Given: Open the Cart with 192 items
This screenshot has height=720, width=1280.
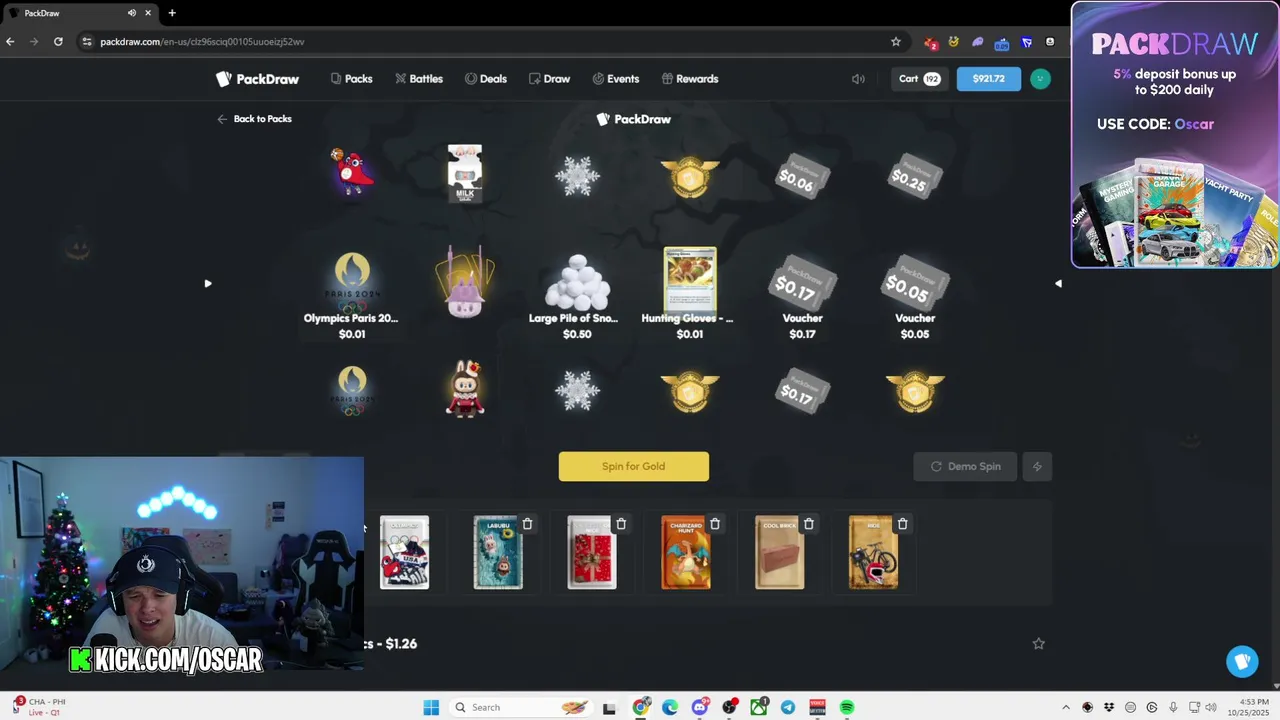Looking at the screenshot, I should point(919,79).
